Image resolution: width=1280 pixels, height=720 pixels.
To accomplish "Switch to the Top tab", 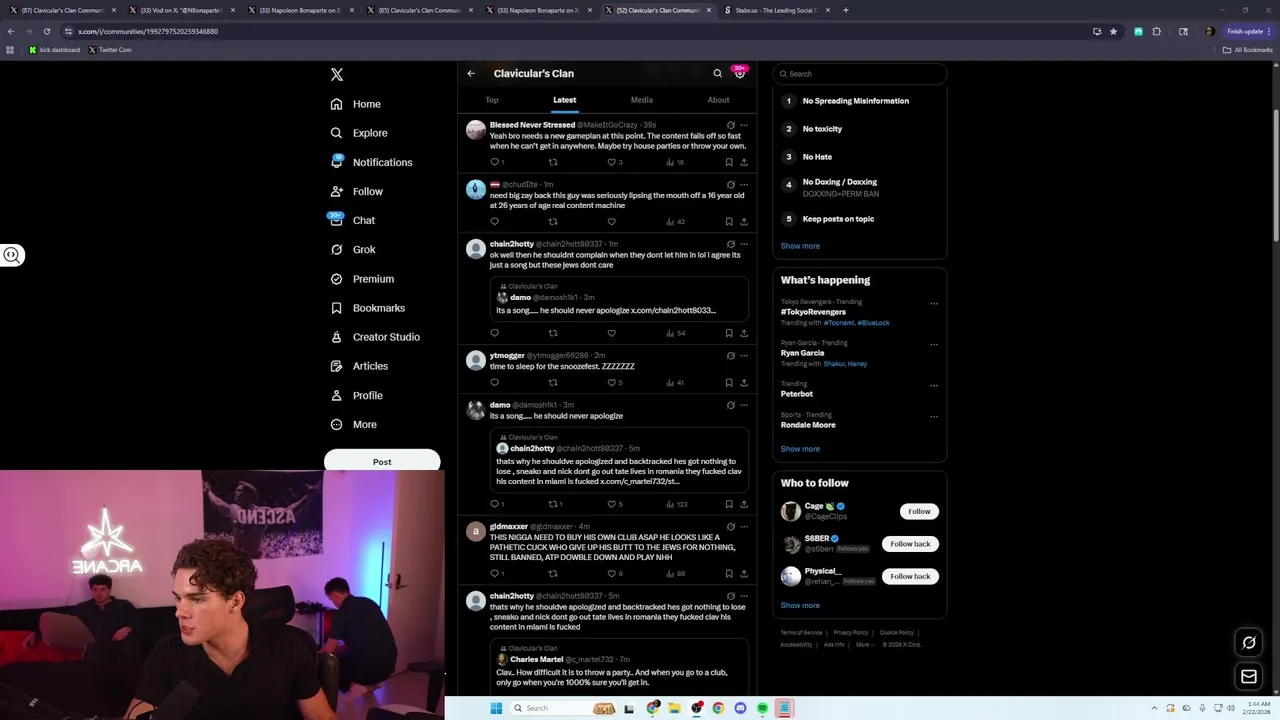I will [492, 100].
